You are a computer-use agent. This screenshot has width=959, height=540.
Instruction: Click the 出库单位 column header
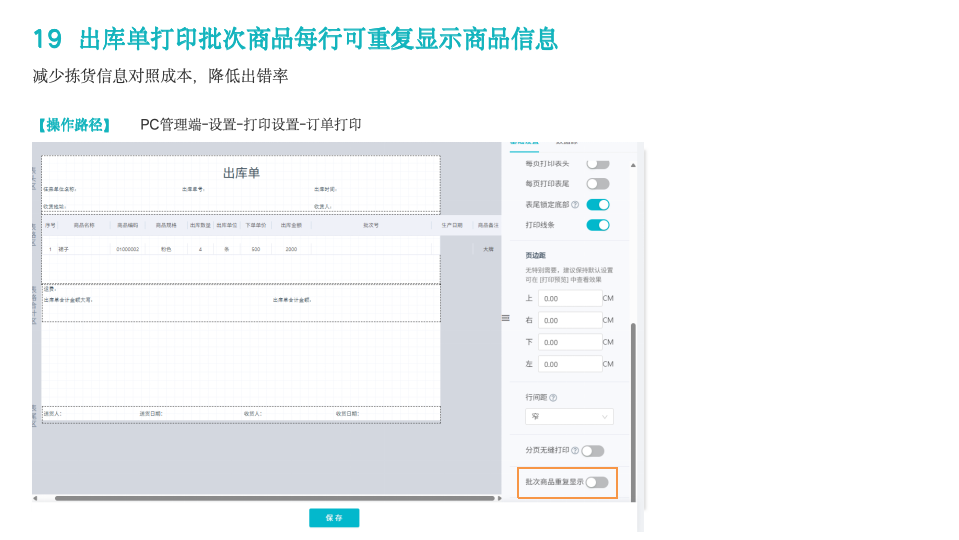pyautogui.click(x=226, y=225)
